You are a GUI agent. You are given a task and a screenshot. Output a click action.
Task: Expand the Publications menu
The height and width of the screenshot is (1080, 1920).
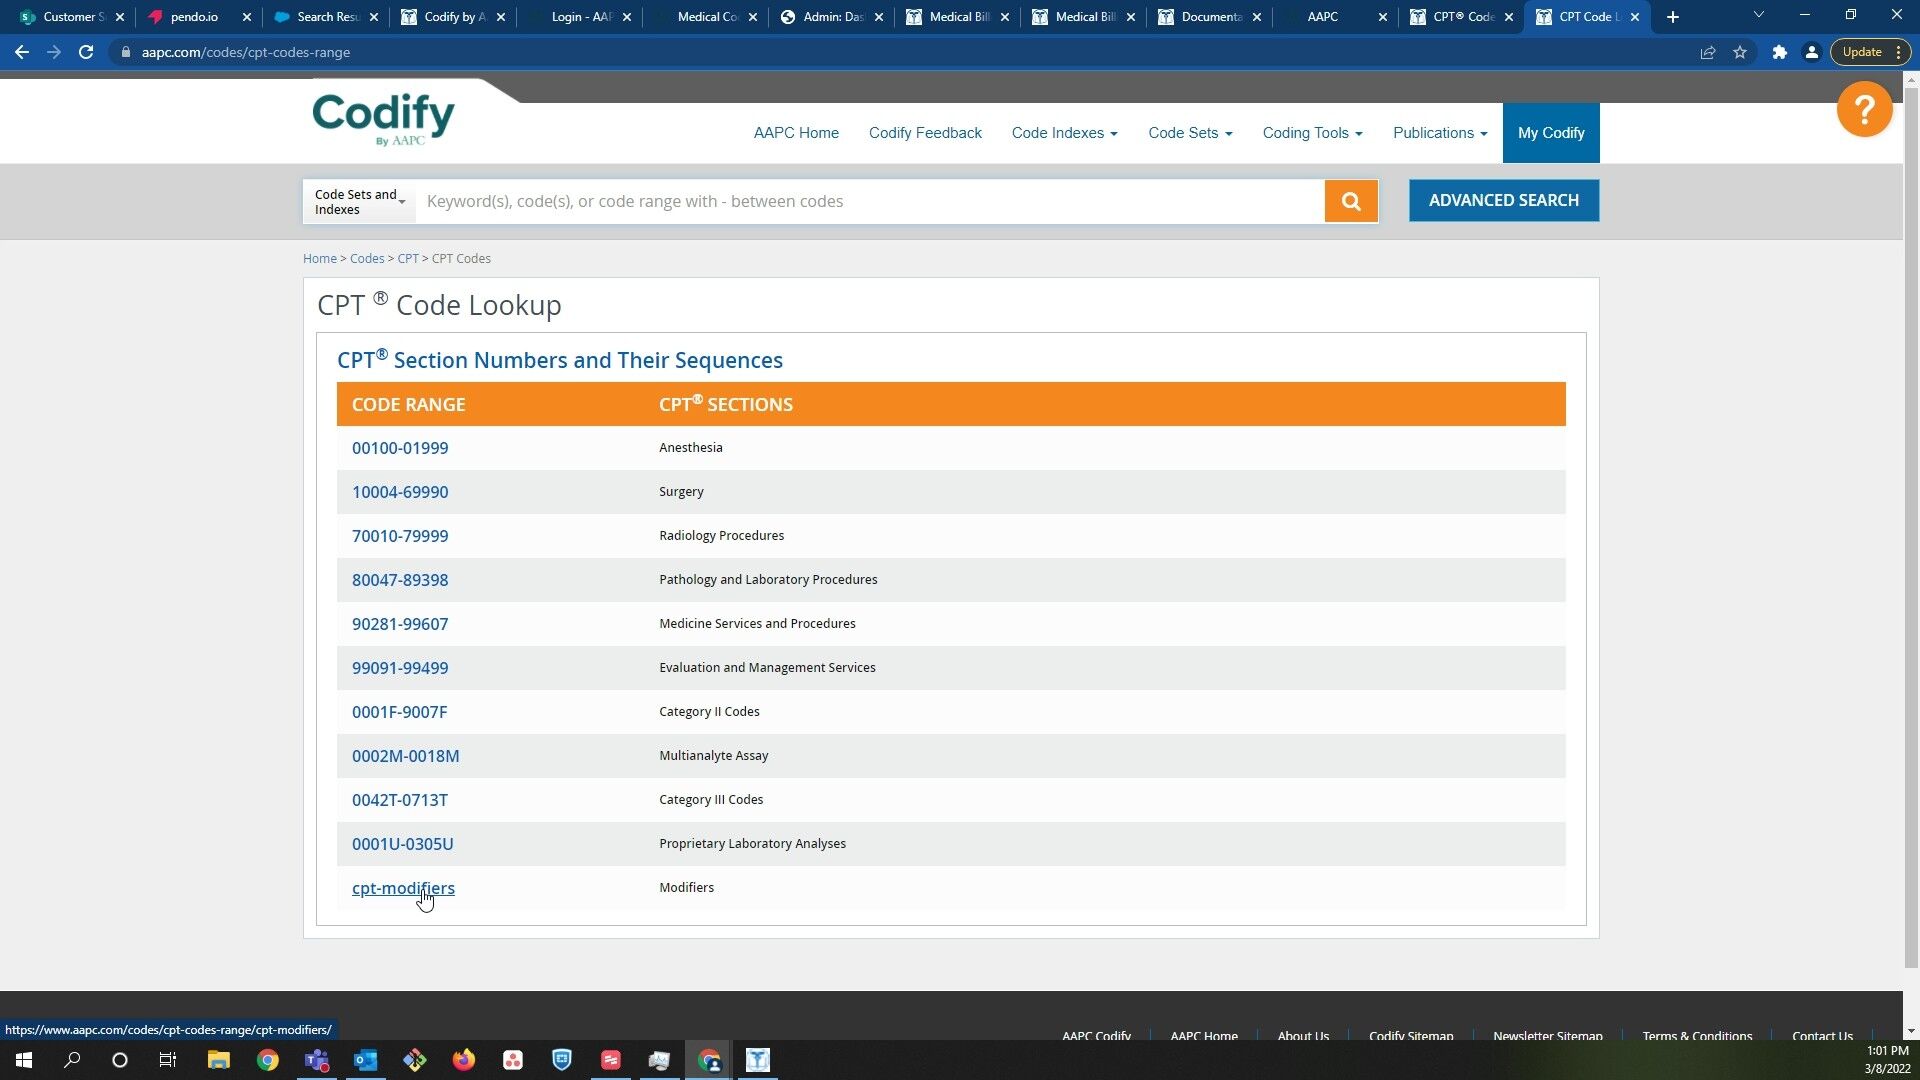point(1440,133)
